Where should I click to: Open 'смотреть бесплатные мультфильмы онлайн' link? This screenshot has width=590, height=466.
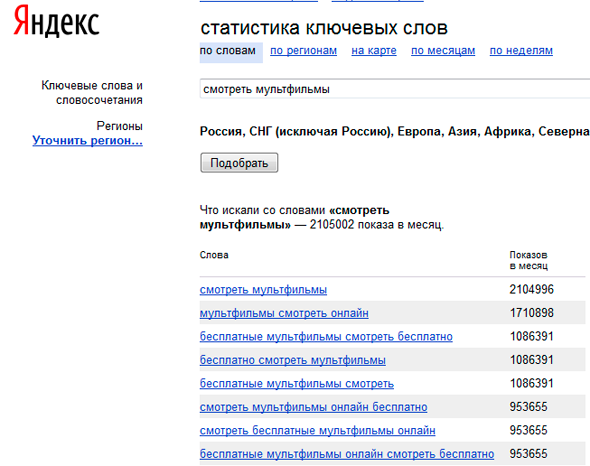coord(317,431)
